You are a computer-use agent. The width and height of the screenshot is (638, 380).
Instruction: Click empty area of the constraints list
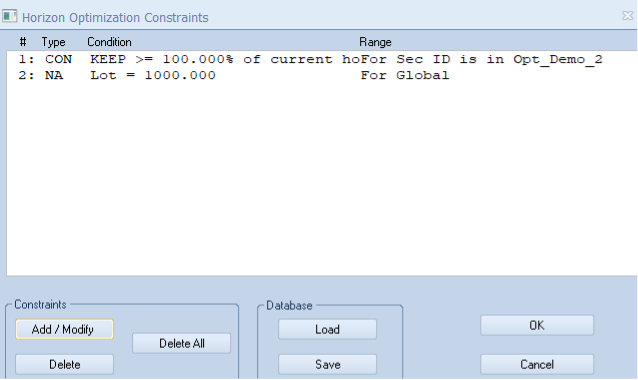(x=321, y=179)
